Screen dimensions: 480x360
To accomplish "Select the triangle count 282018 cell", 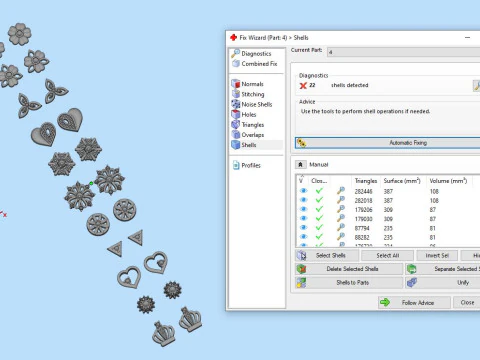I will tap(363, 201).
